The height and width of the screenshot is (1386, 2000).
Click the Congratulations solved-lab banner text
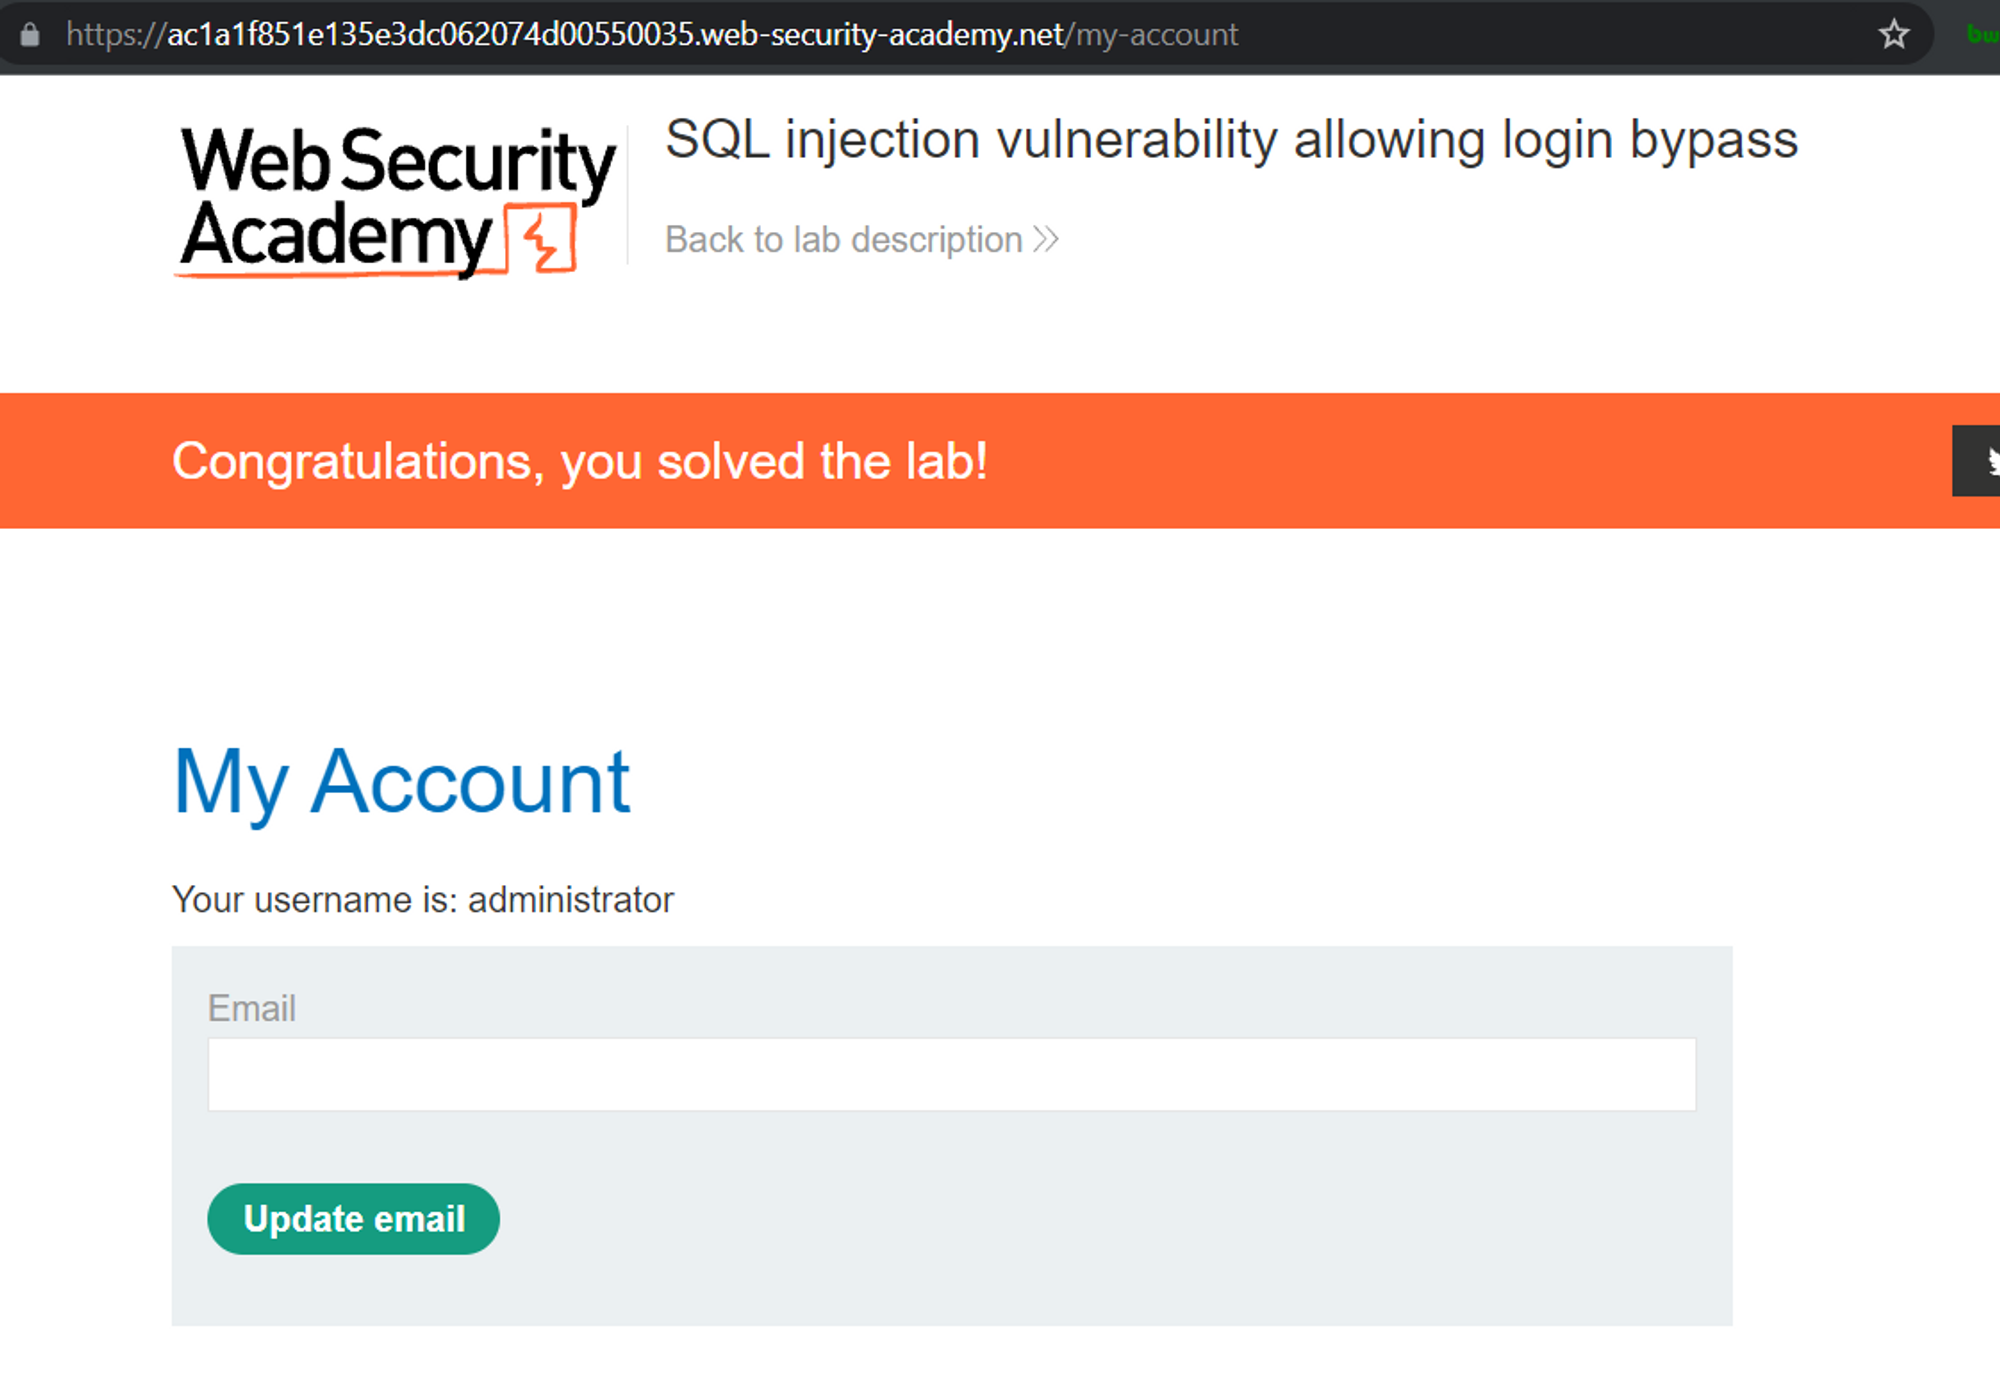pos(580,461)
